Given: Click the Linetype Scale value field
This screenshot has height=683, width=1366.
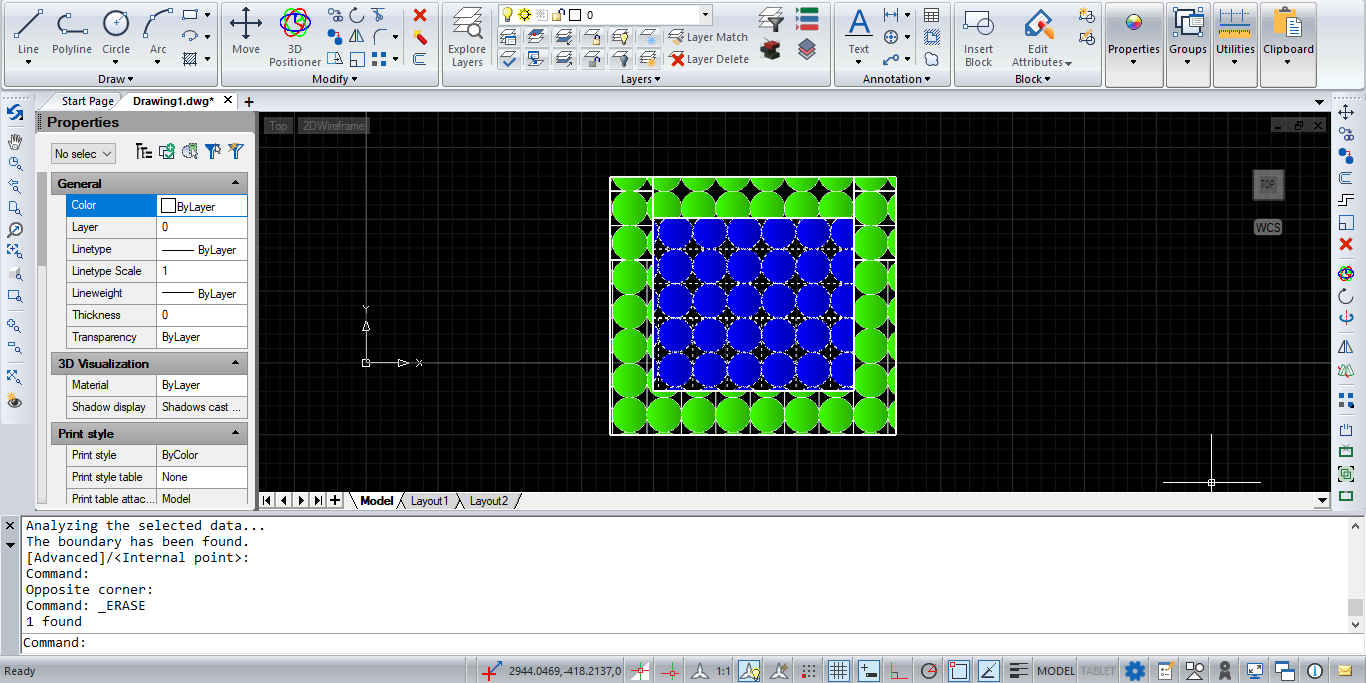Looking at the screenshot, I should 202,271.
